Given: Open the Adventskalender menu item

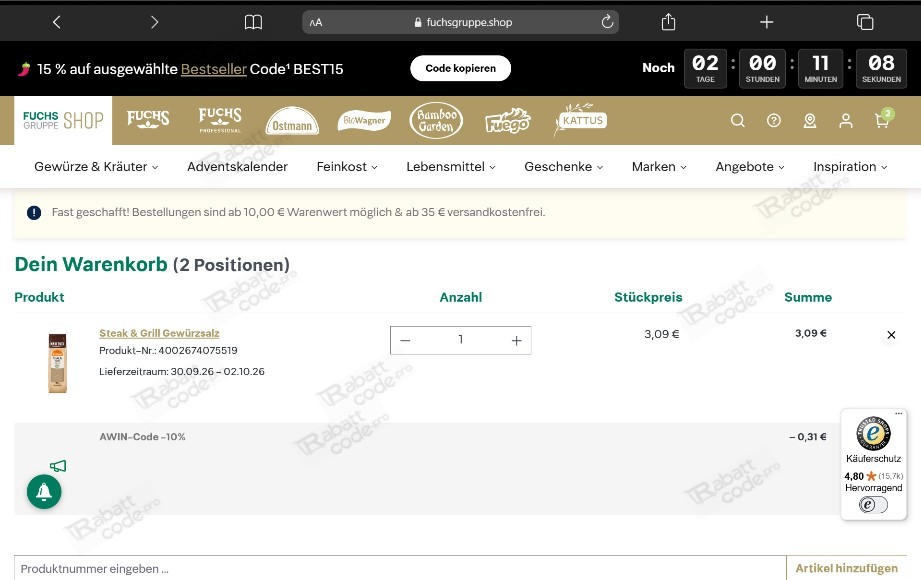Looking at the screenshot, I should pos(237,167).
